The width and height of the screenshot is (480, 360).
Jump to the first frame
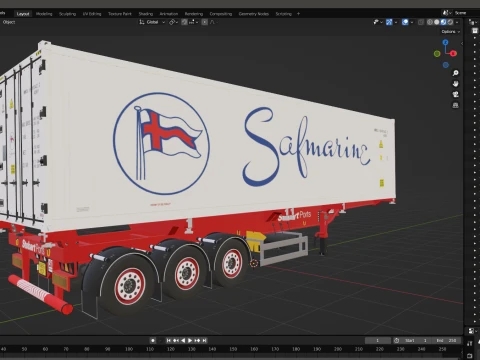click(x=169, y=340)
